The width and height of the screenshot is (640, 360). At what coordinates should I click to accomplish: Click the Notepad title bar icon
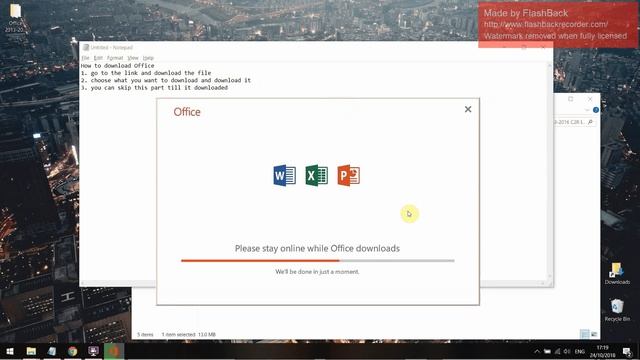[x=86, y=48]
